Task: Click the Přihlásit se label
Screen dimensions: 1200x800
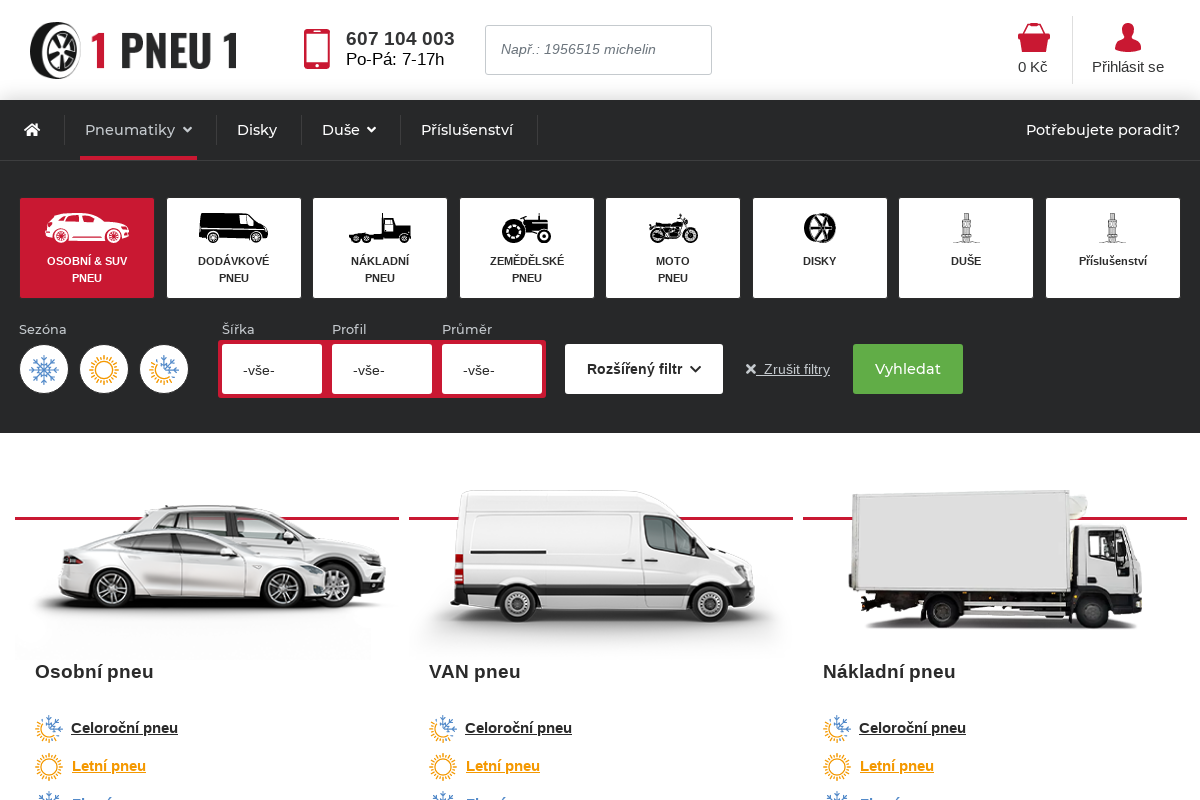Action: pyautogui.click(x=1128, y=67)
